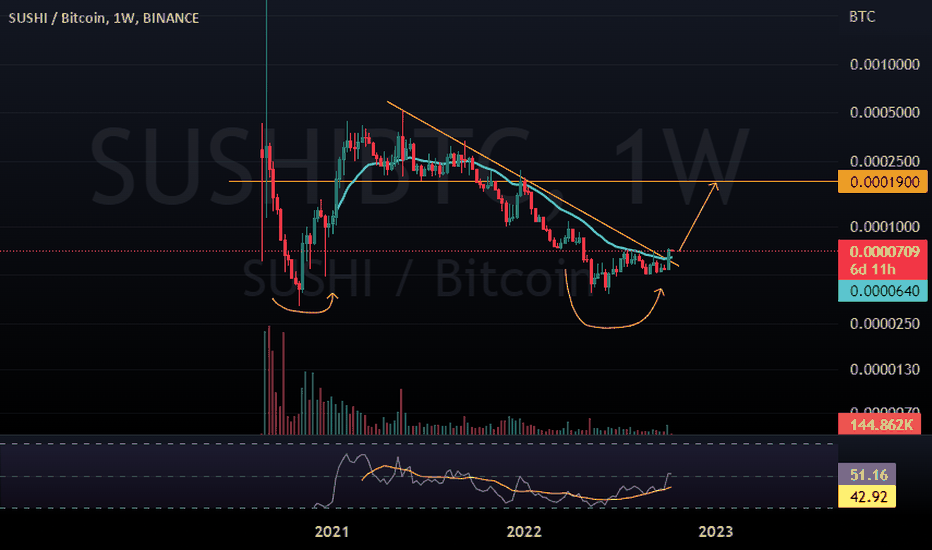This screenshot has width=932, height=550.
Task: Click the 0.0010000 price axis label
Action: (x=884, y=64)
